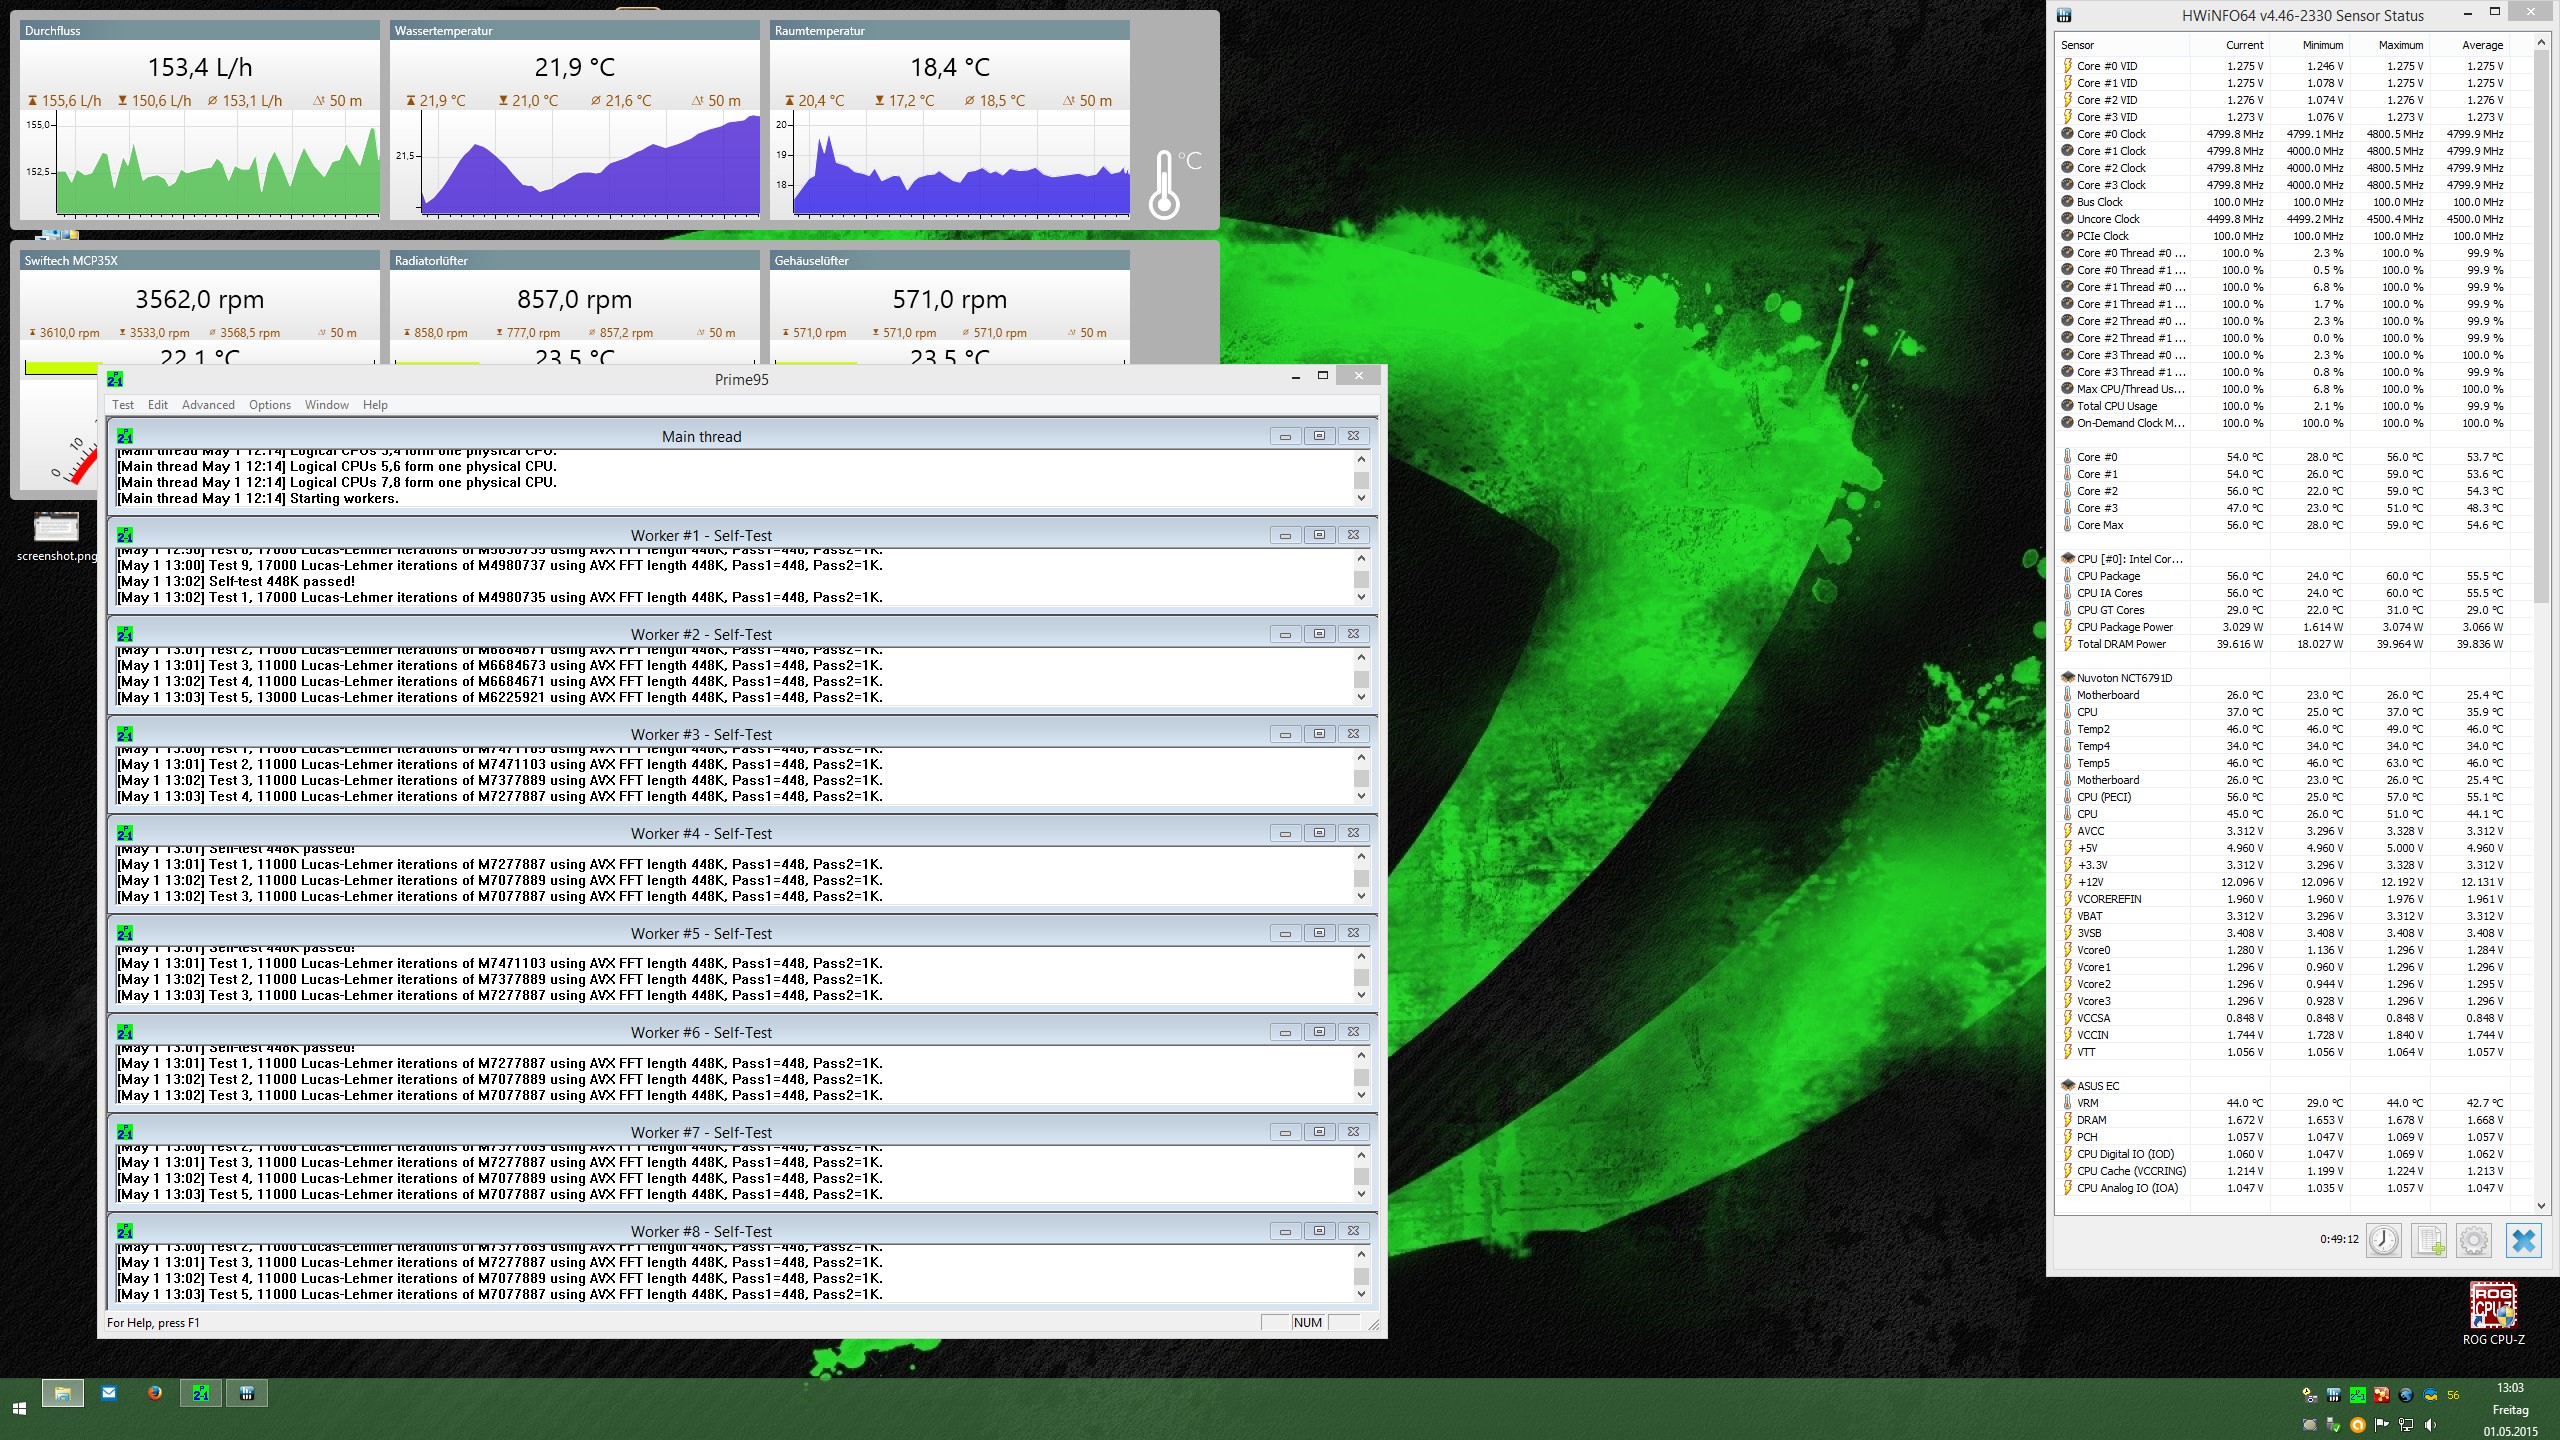Click orange circular tray icon

pyautogui.click(x=2357, y=1425)
